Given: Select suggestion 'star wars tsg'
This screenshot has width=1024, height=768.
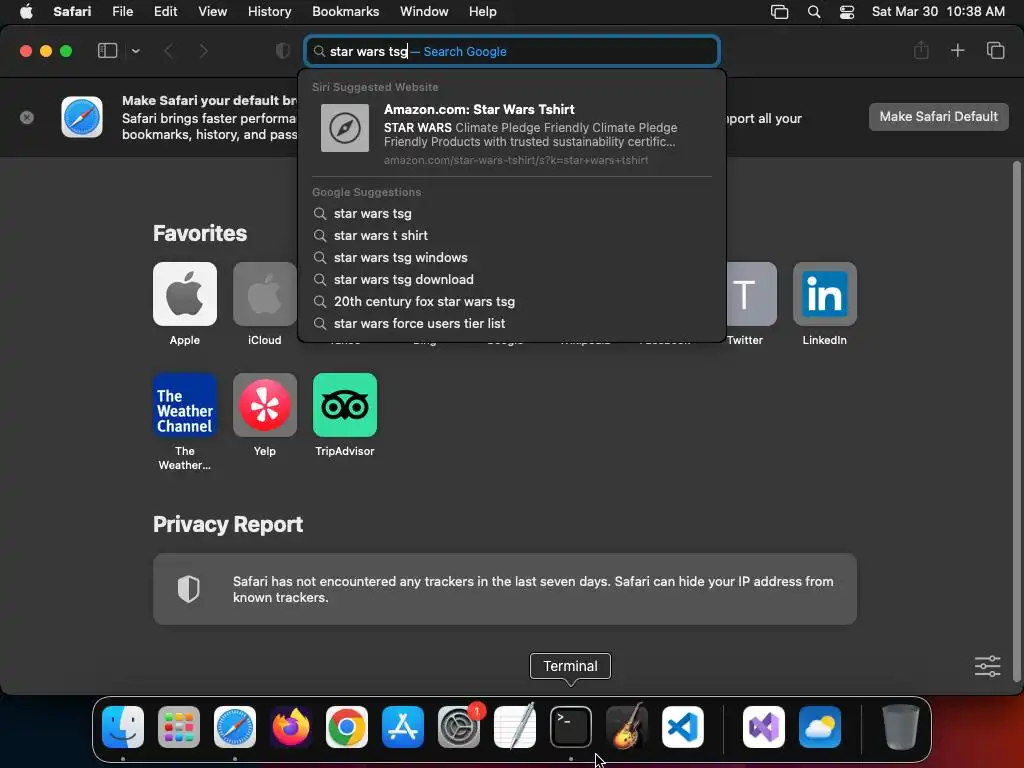Looking at the screenshot, I should click(x=512, y=214).
